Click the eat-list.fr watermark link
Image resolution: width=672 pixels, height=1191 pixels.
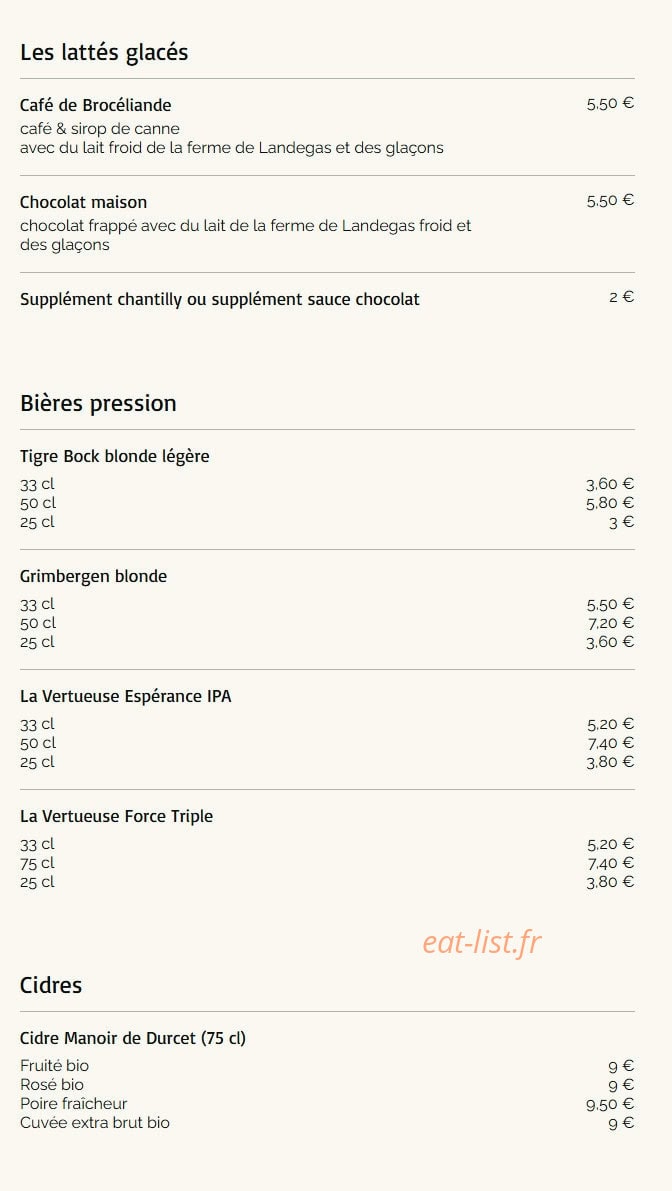coord(481,943)
